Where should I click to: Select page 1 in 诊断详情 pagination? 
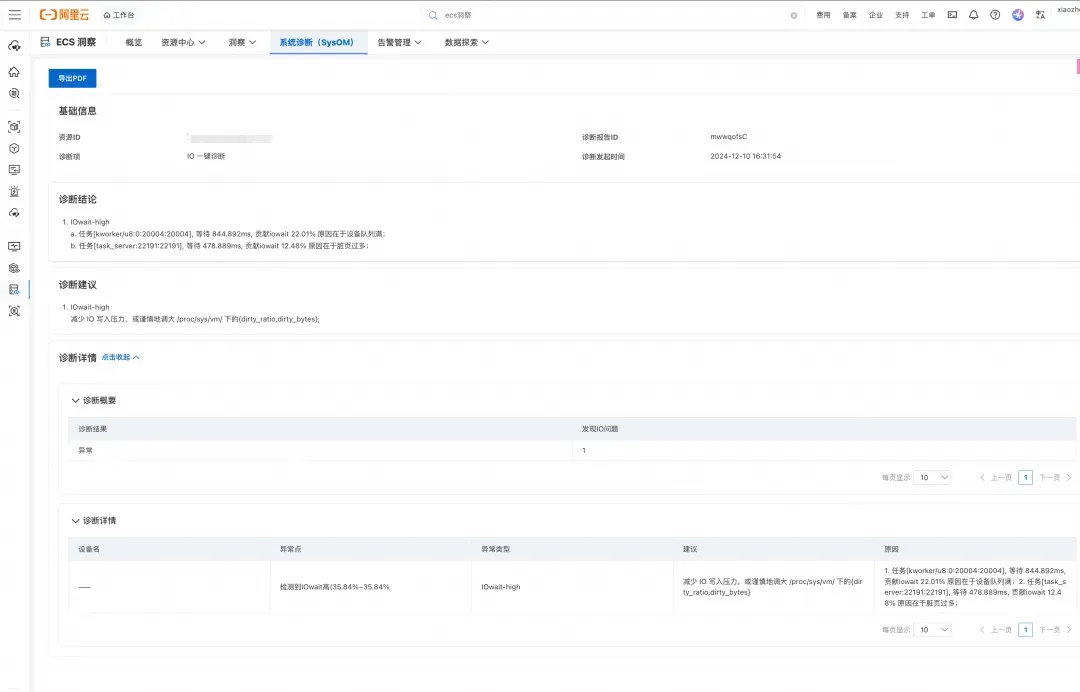click(x=1025, y=630)
